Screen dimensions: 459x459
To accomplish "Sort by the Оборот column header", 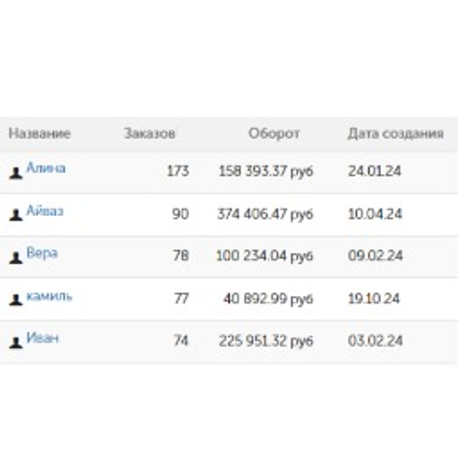I will (x=274, y=134).
